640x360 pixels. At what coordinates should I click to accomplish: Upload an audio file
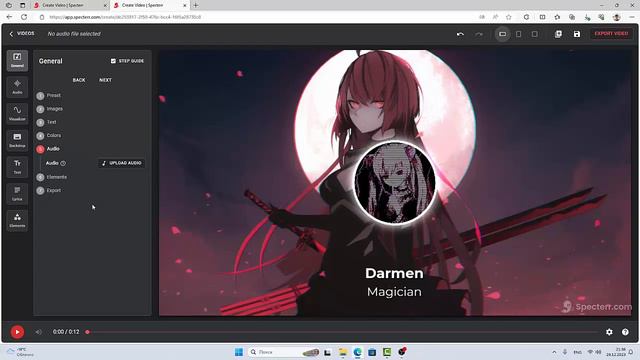click(x=122, y=163)
